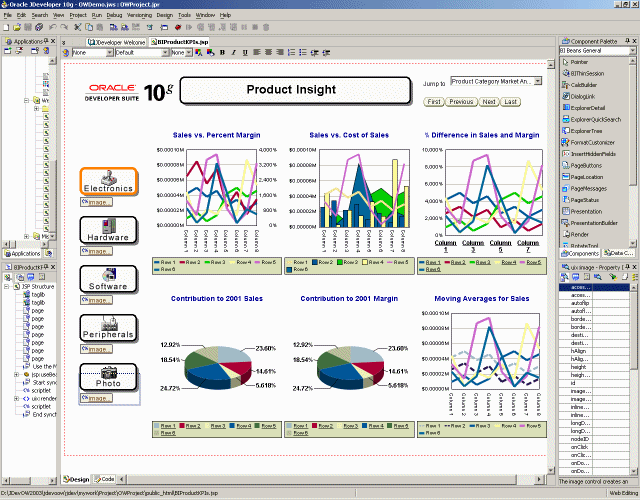The image size is (640, 500).
Task: Click the Photo category button
Action: [x=109, y=377]
